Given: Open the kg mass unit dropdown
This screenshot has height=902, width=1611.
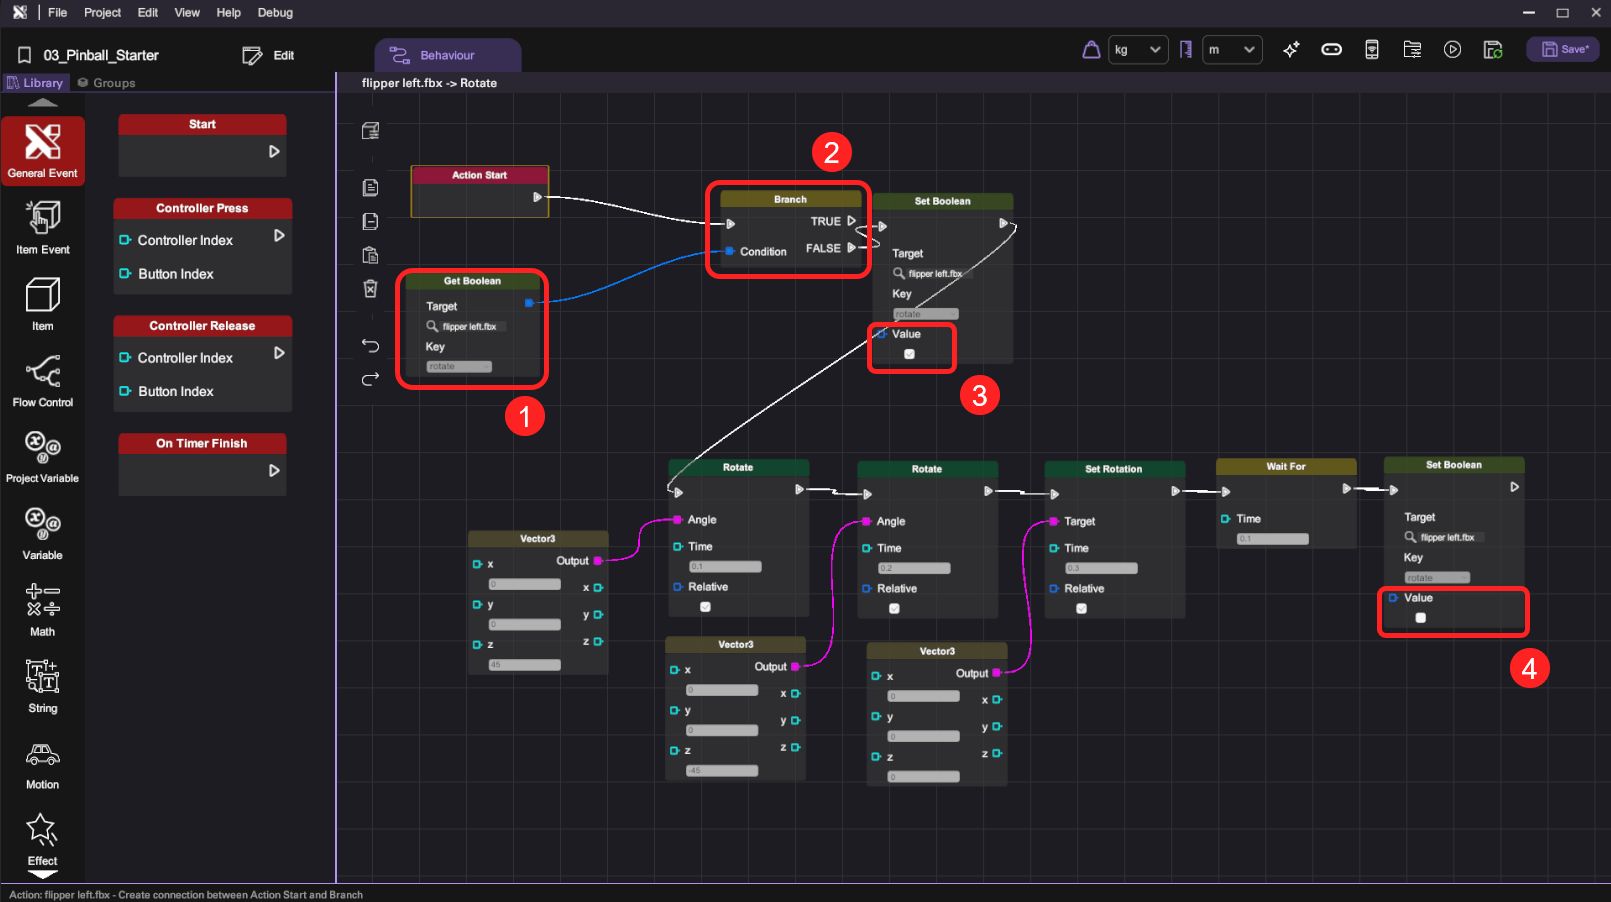Looking at the screenshot, I should [x=1138, y=50].
